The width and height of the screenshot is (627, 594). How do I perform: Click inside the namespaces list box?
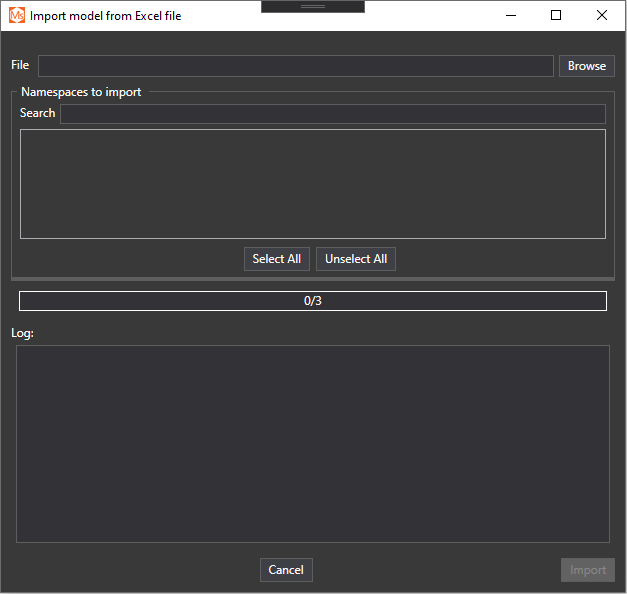click(x=312, y=184)
